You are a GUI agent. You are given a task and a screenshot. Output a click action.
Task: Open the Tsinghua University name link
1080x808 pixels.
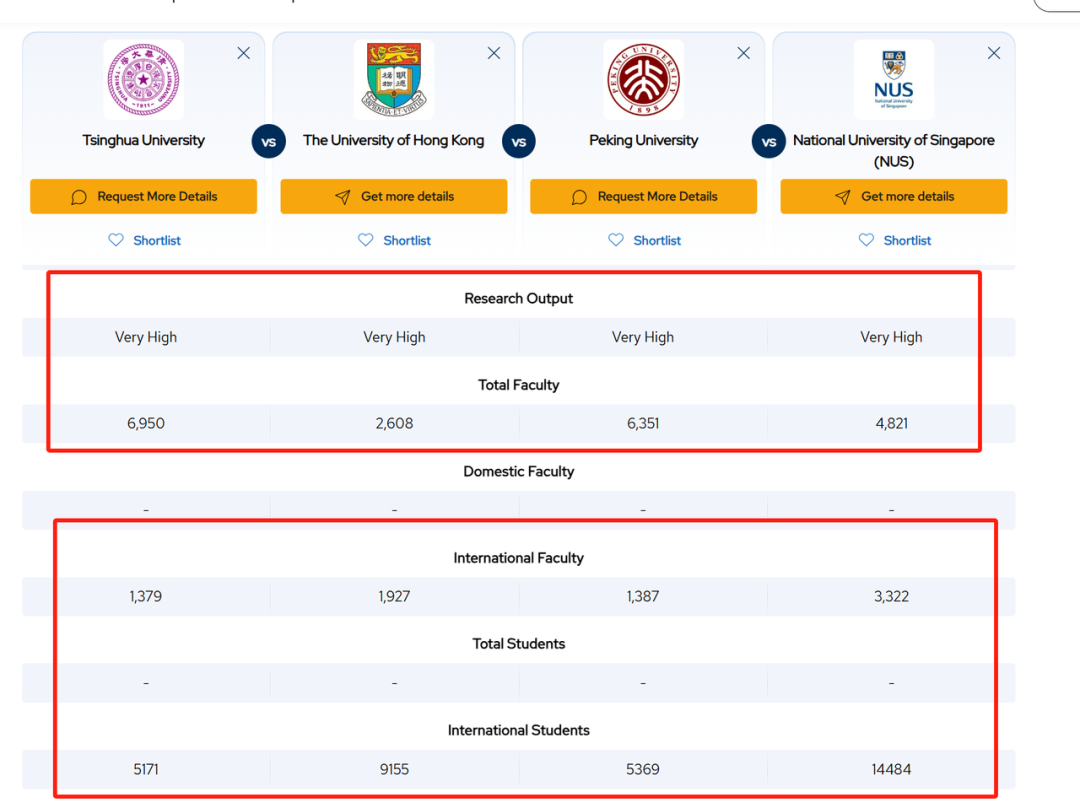[144, 140]
